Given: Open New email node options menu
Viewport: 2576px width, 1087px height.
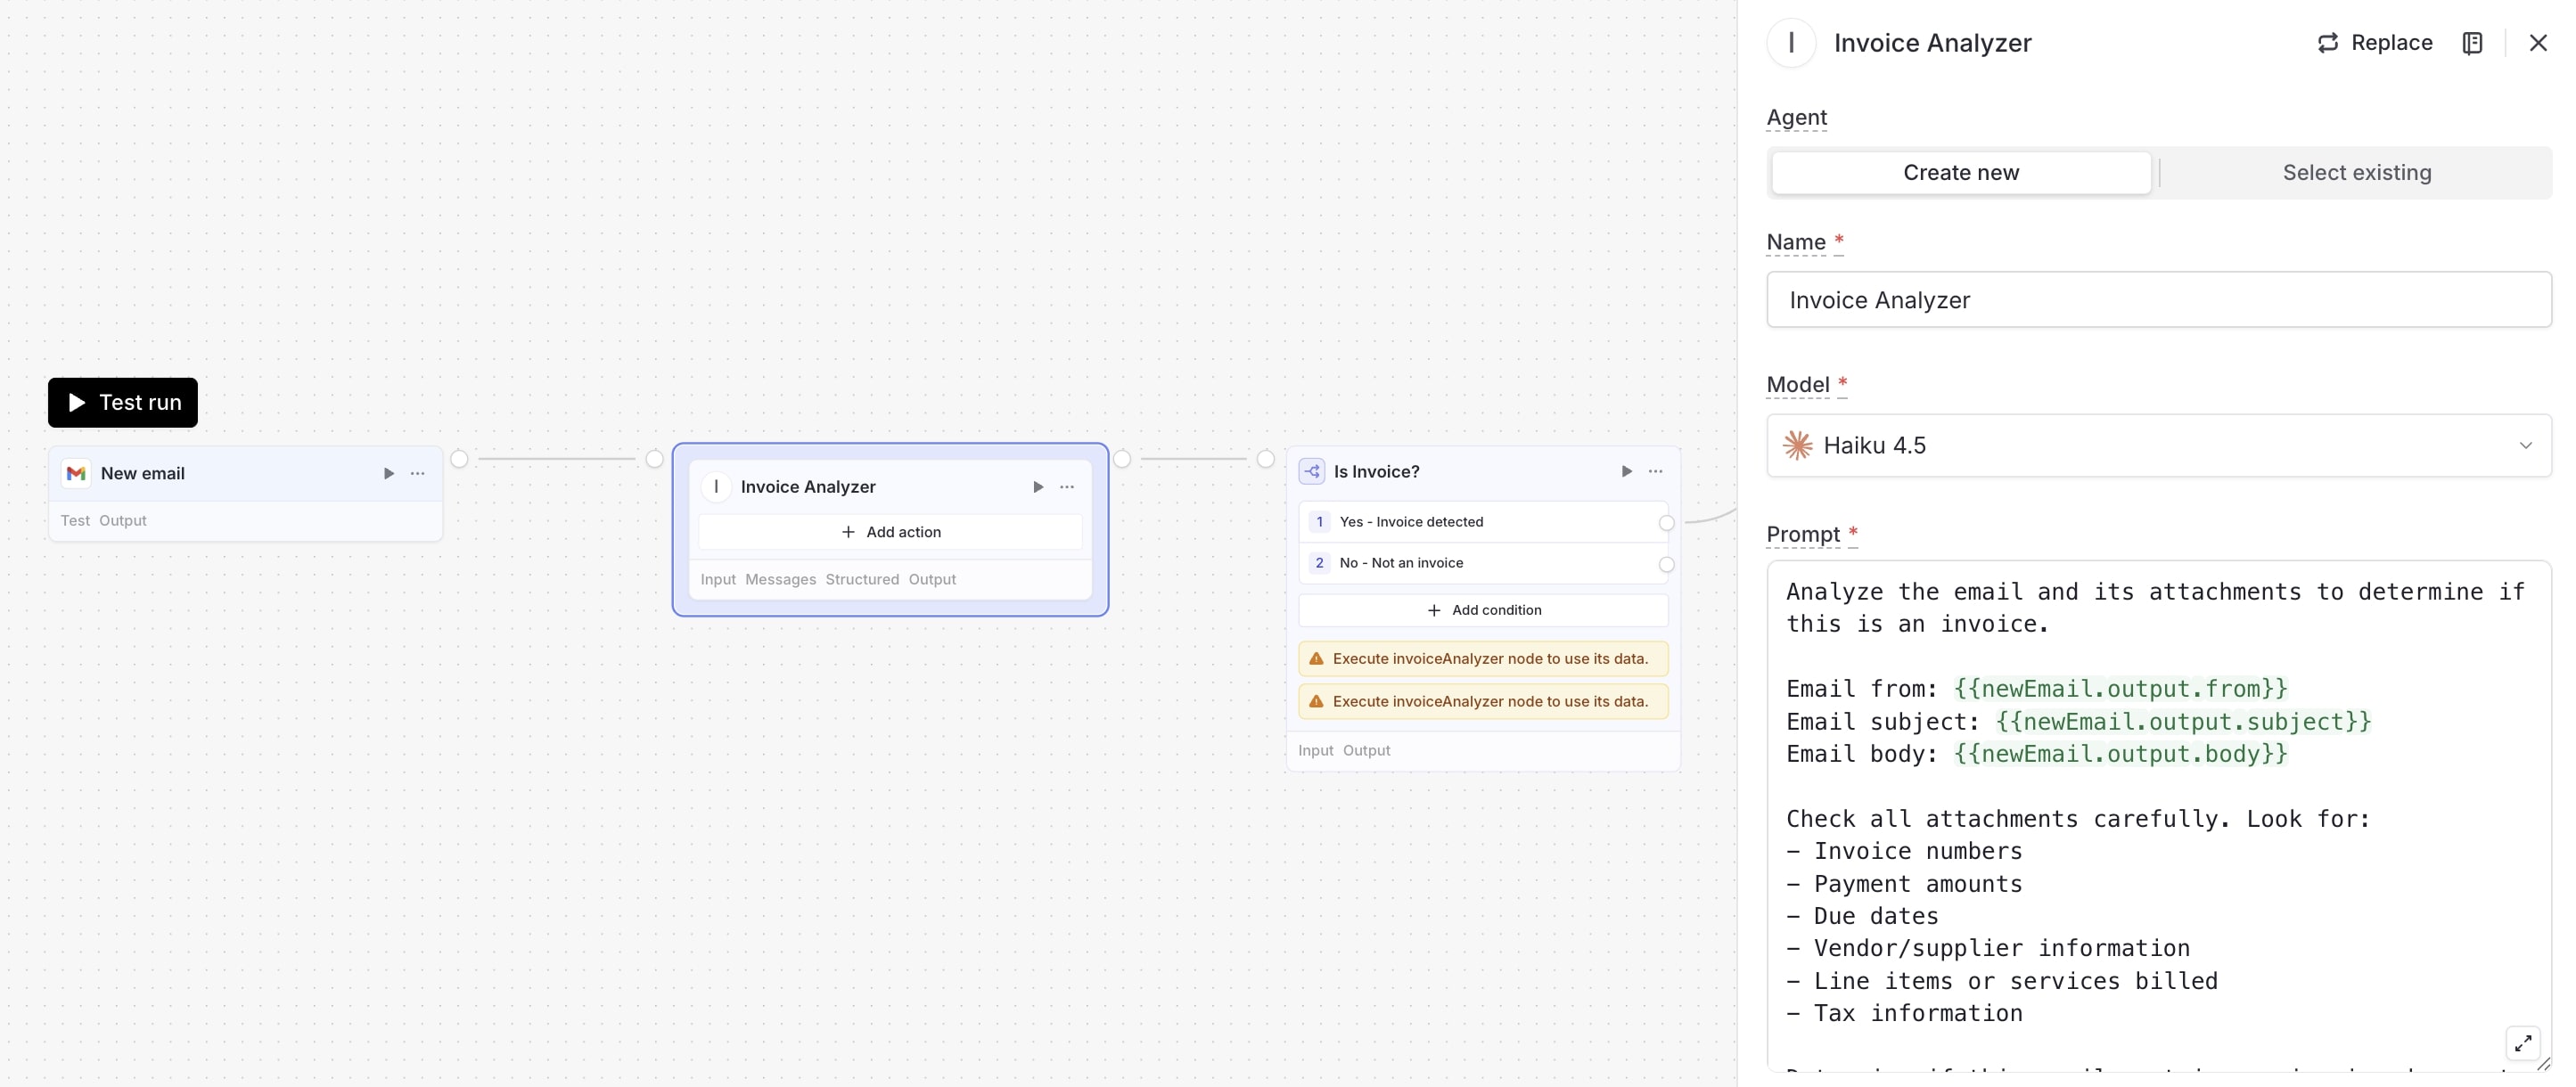Looking at the screenshot, I should click(x=418, y=473).
